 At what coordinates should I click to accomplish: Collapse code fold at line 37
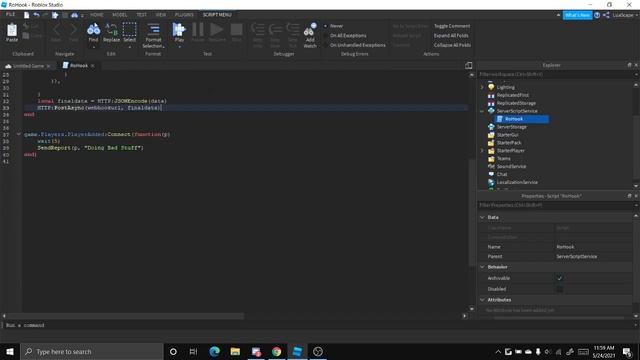click(18, 134)
